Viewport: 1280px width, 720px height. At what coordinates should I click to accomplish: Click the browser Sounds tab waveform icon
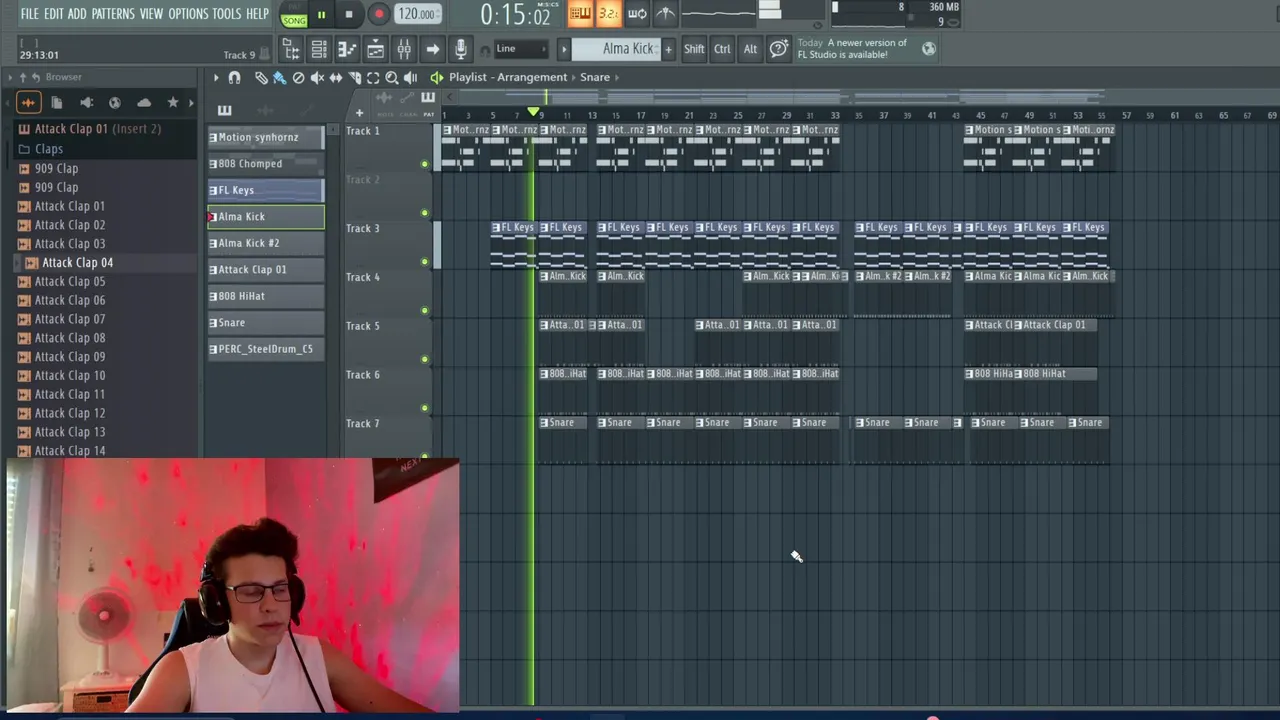coord(28,102)
